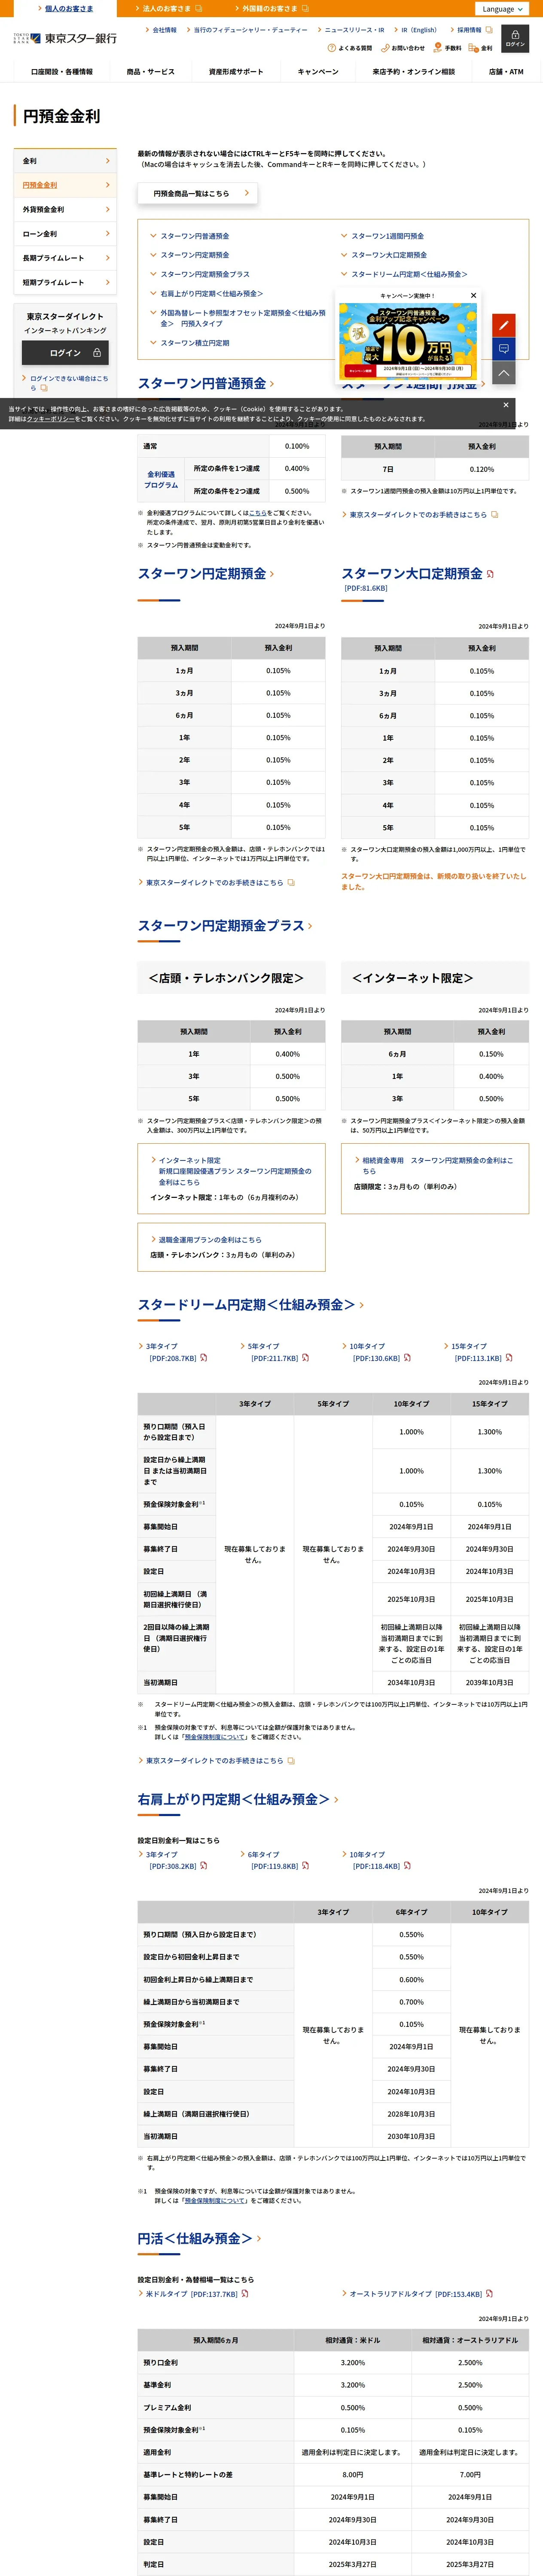Open the 5年タイプ PDF icon (211.7KB)
Viewport: 543px width, 2576px height.
(305, 1358)
